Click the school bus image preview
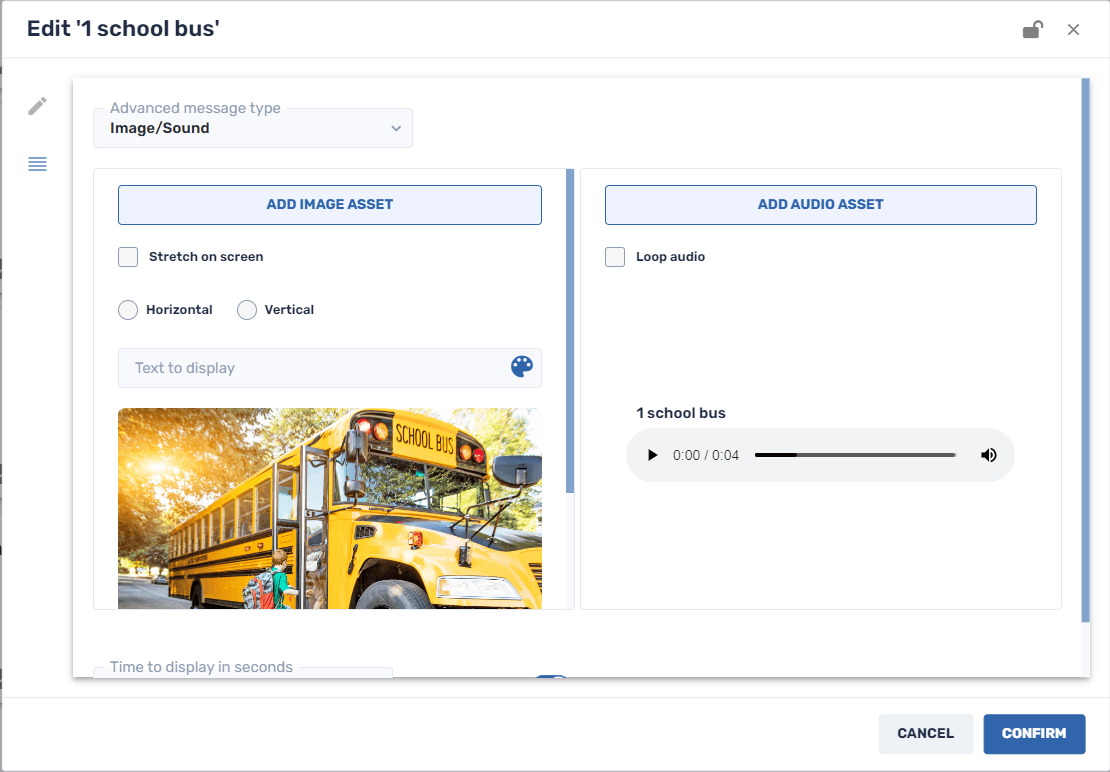Screen dimensions: 1110x772 (x=330, y=508)
